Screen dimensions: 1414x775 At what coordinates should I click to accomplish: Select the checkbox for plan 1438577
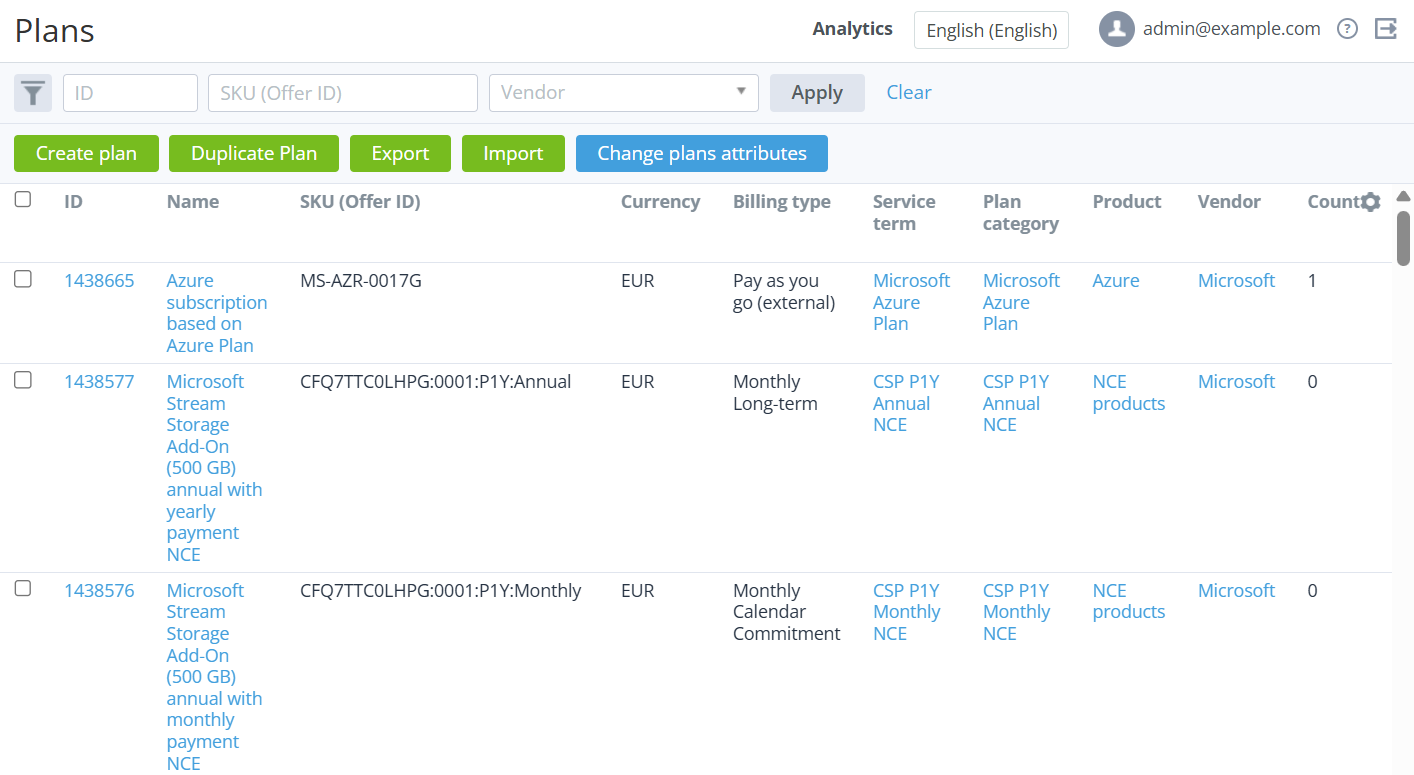coord(23,379)
